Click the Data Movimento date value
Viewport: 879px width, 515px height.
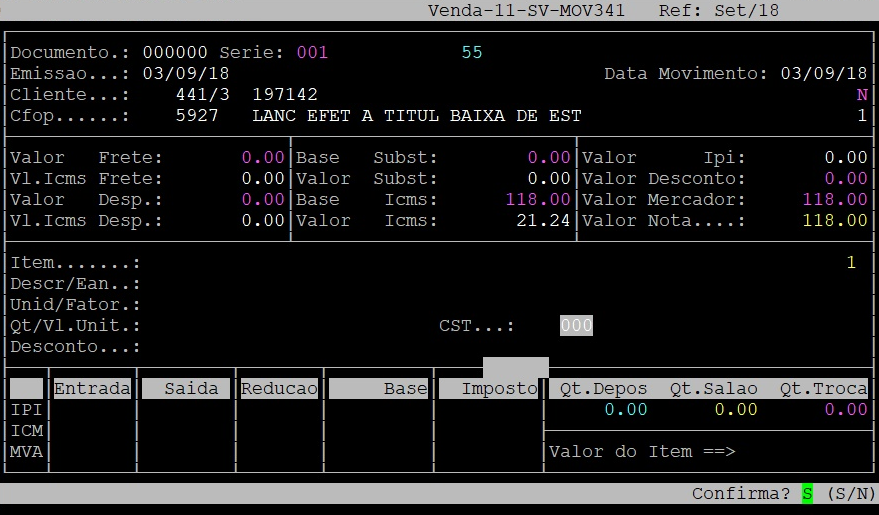coord(824,74)
